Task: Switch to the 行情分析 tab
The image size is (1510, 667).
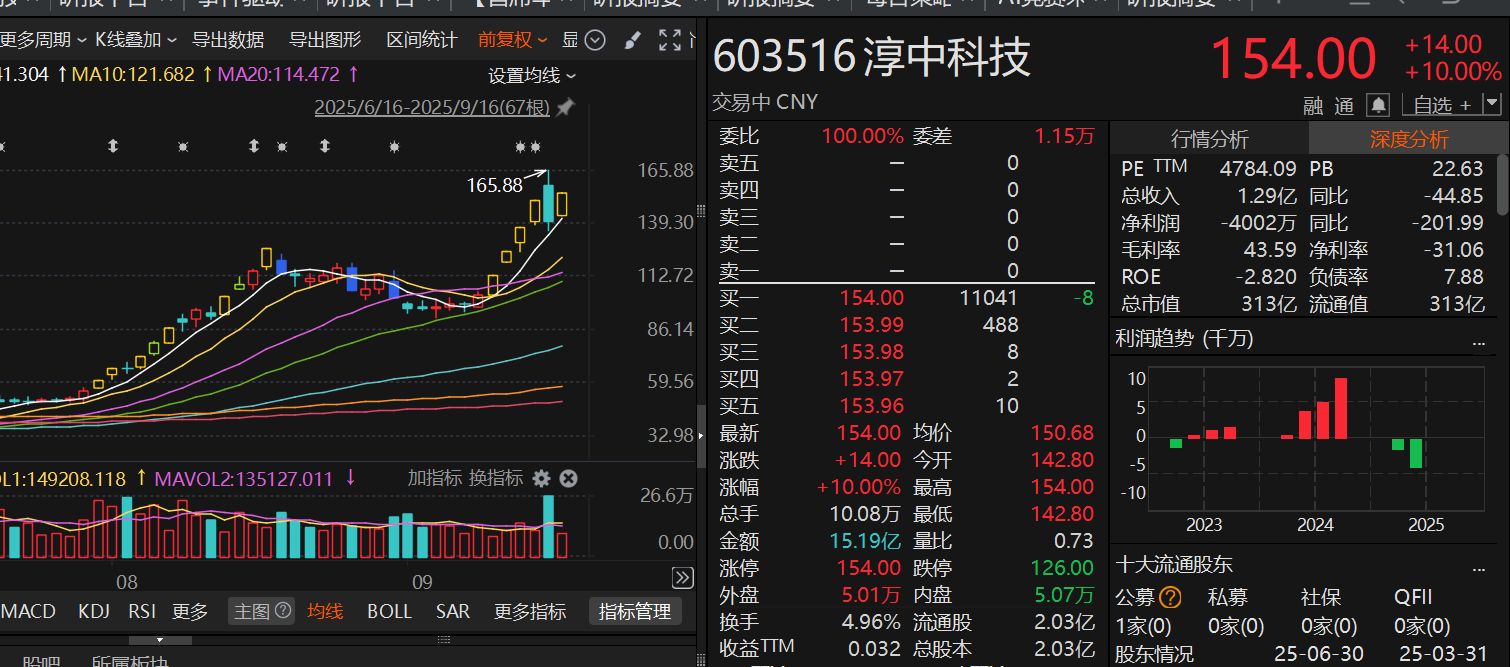Action: pos(1209,139)
